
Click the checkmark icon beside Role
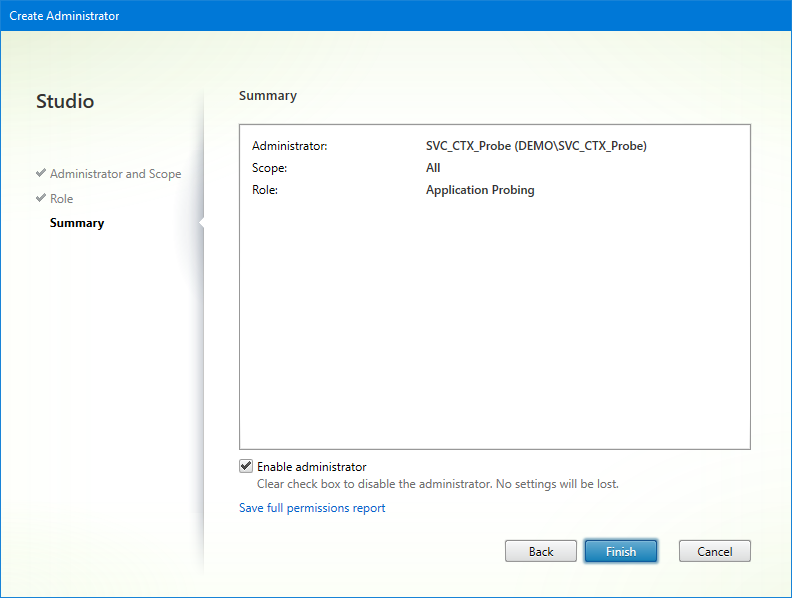click(x=41, y=198)
